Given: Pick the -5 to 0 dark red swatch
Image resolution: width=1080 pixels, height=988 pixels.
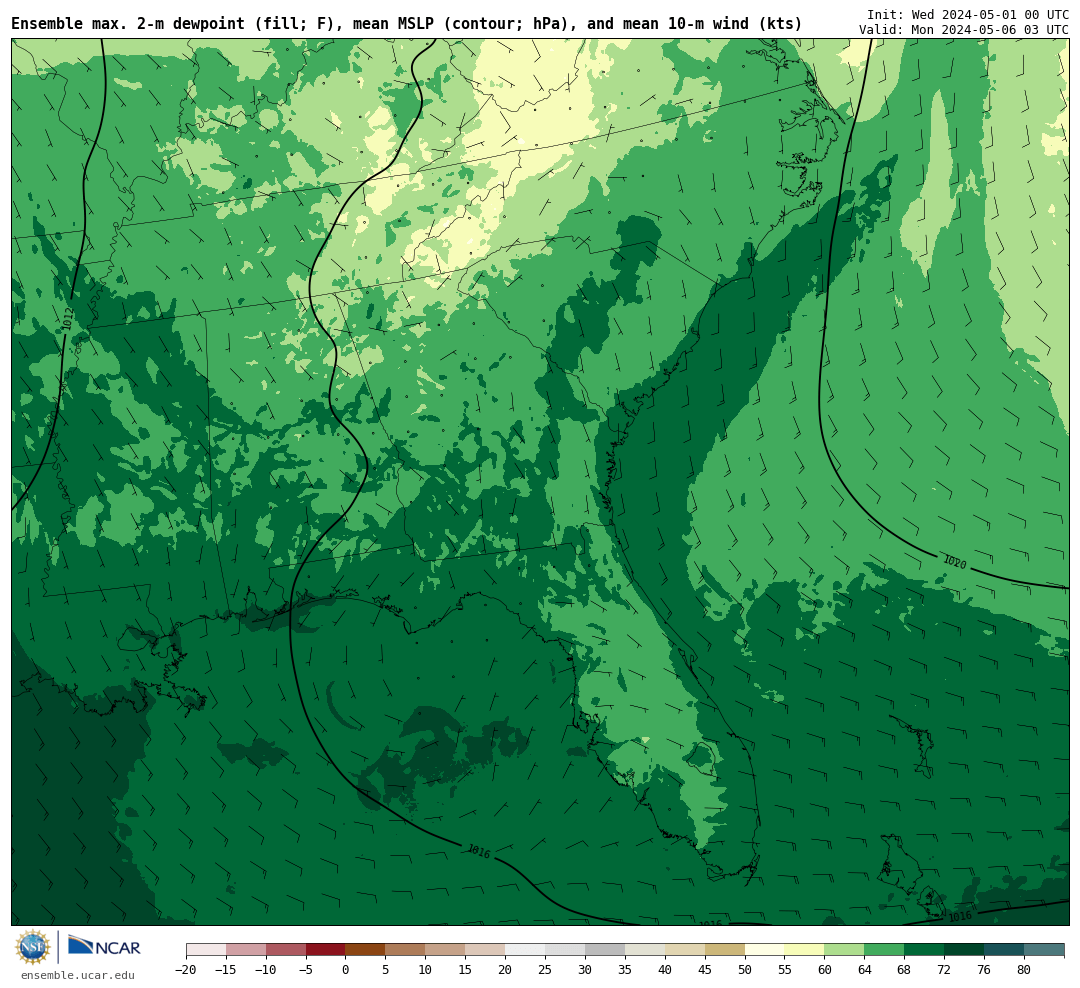Looking at the screenshot, I should [x=326, y=950].
